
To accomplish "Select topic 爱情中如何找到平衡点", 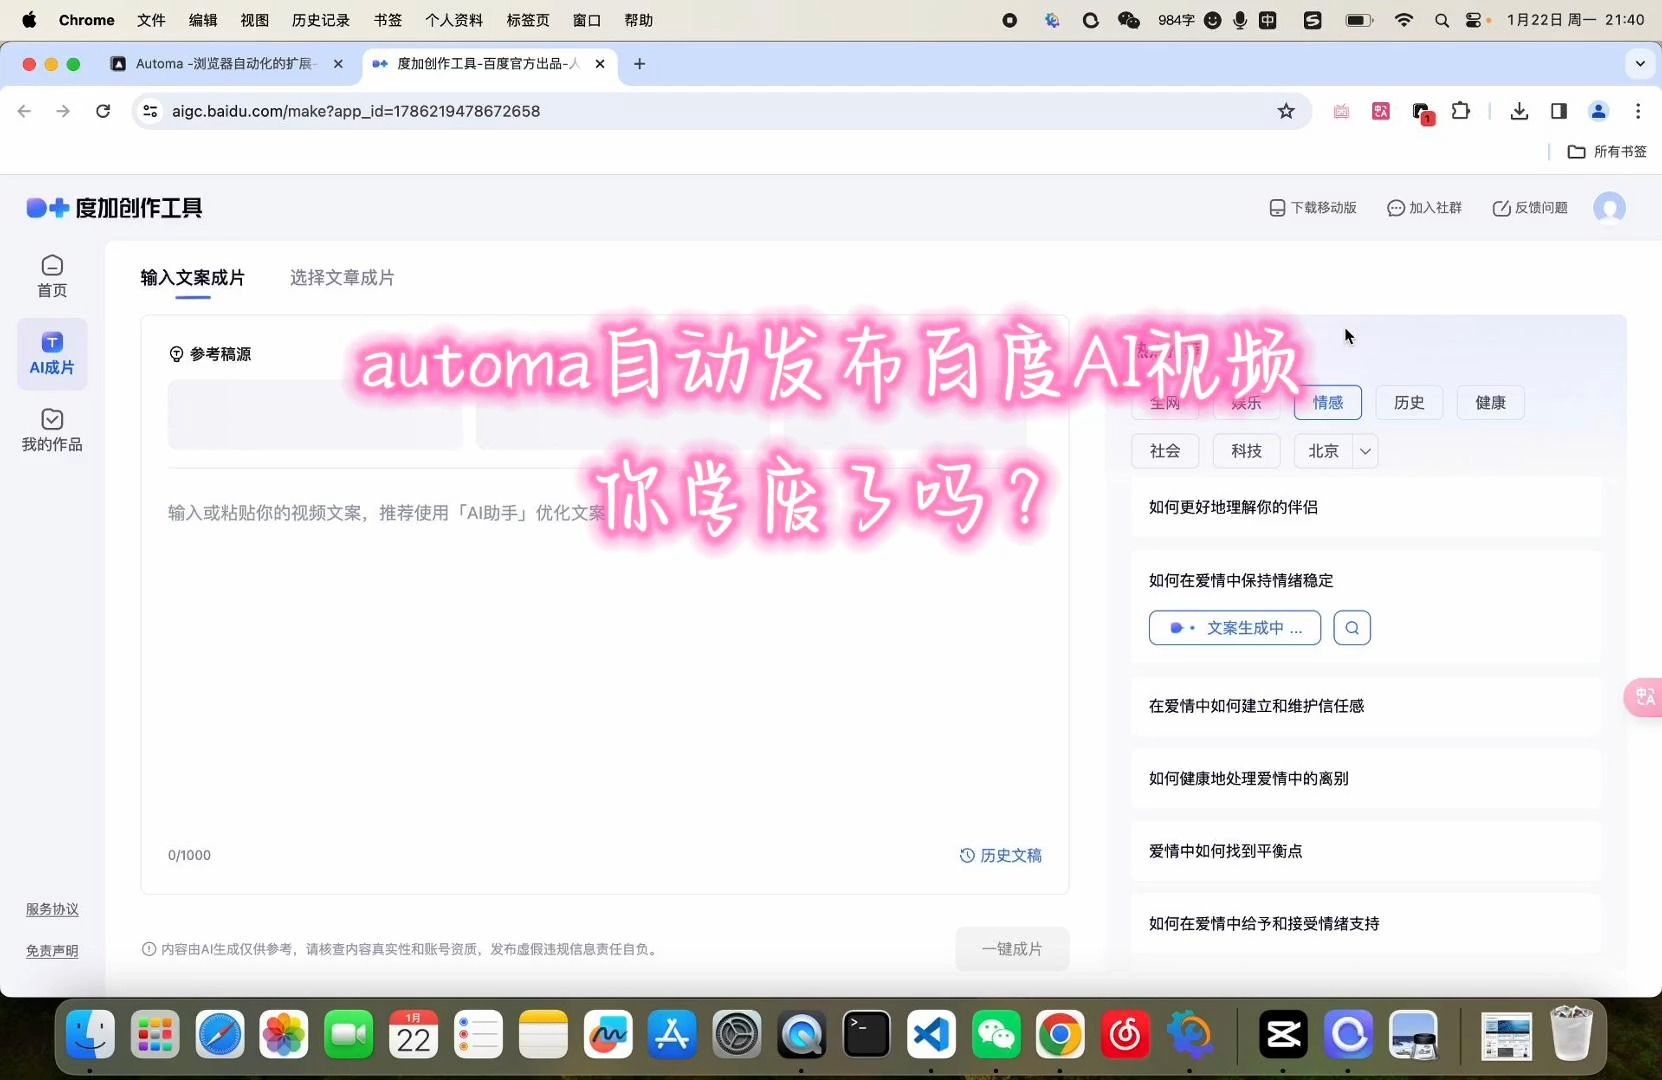I will point(1366,851).
